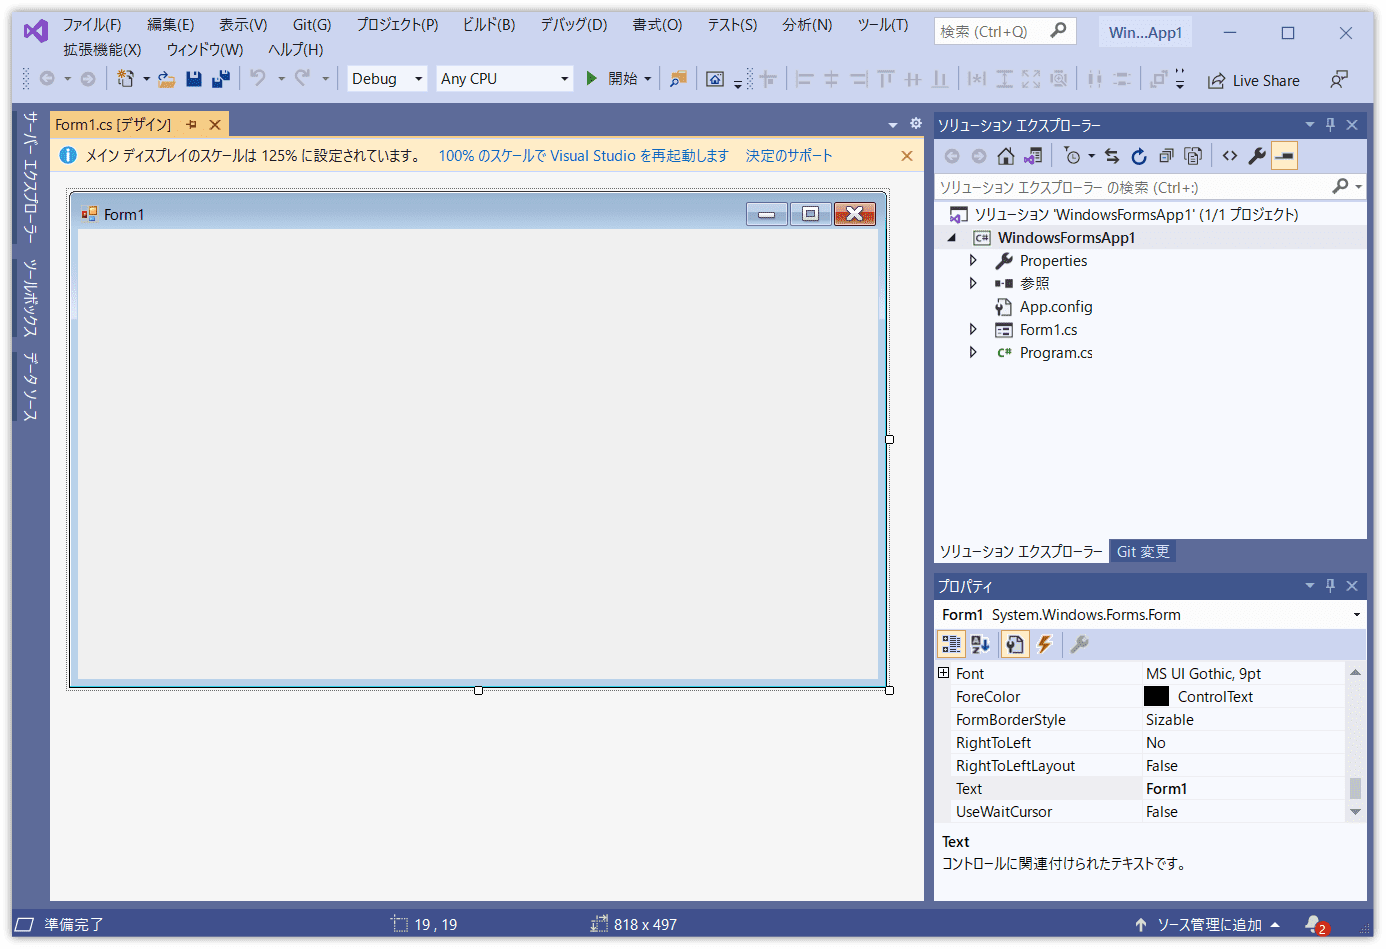Expand the Properties node in solution tree
This screenshot has width=1386, height=949.
[x=973, y=260]
